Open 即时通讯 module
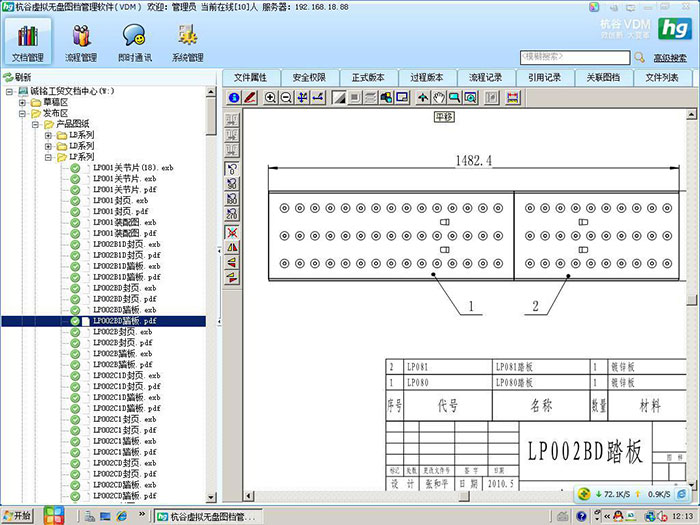Image resolution: width=700 pixels, height=525 pixels. click(x=134, y=43)
